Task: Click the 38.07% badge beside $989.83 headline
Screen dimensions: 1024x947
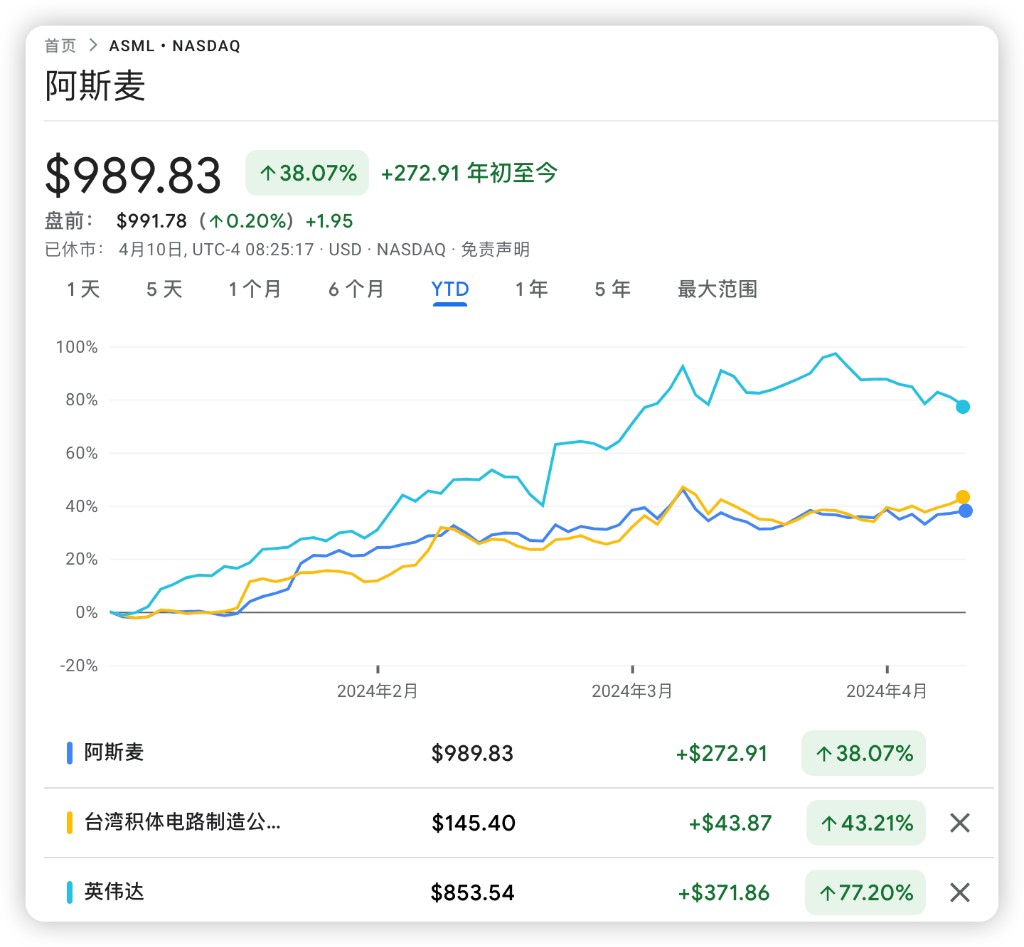Action: click(x=307, y=173)
